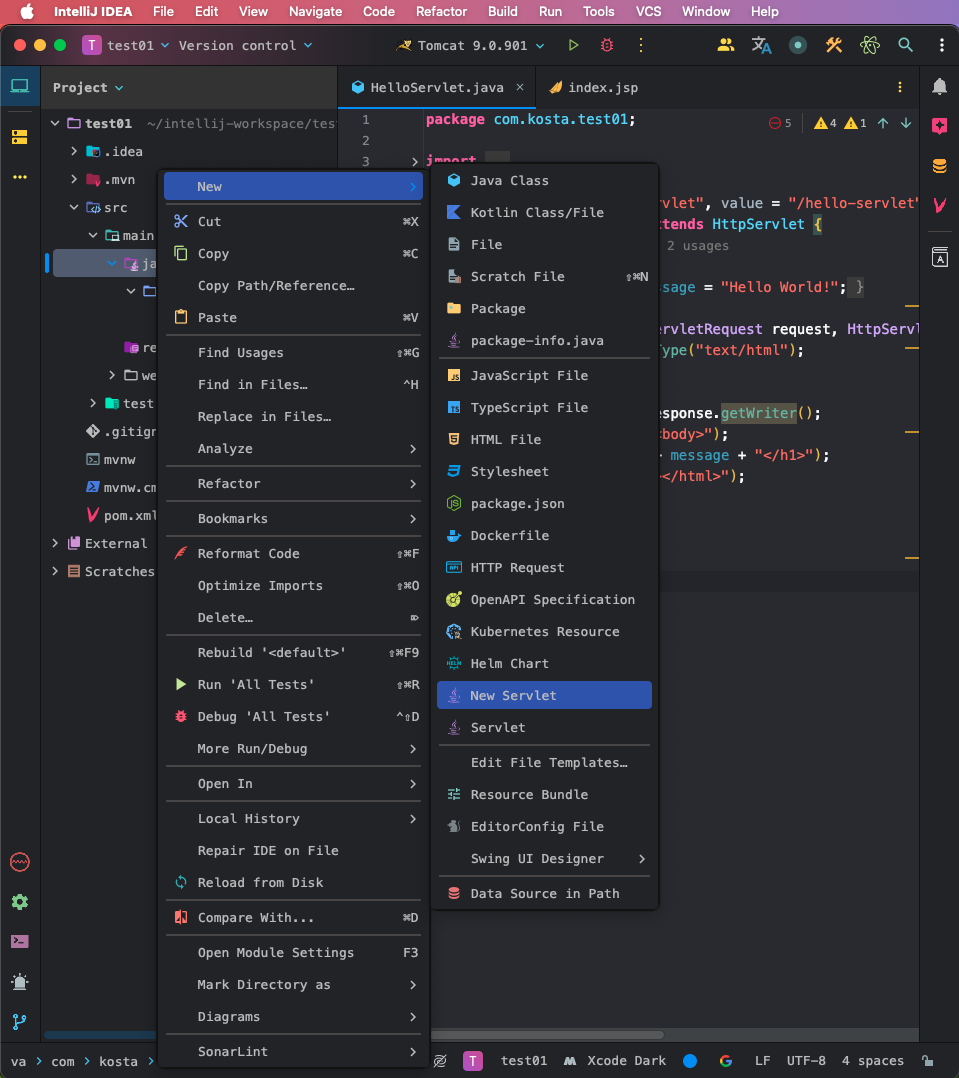Screen dimensions: 959x1078
Task: Click the editor horizontal scrollbar
Action: [547, 1034]
